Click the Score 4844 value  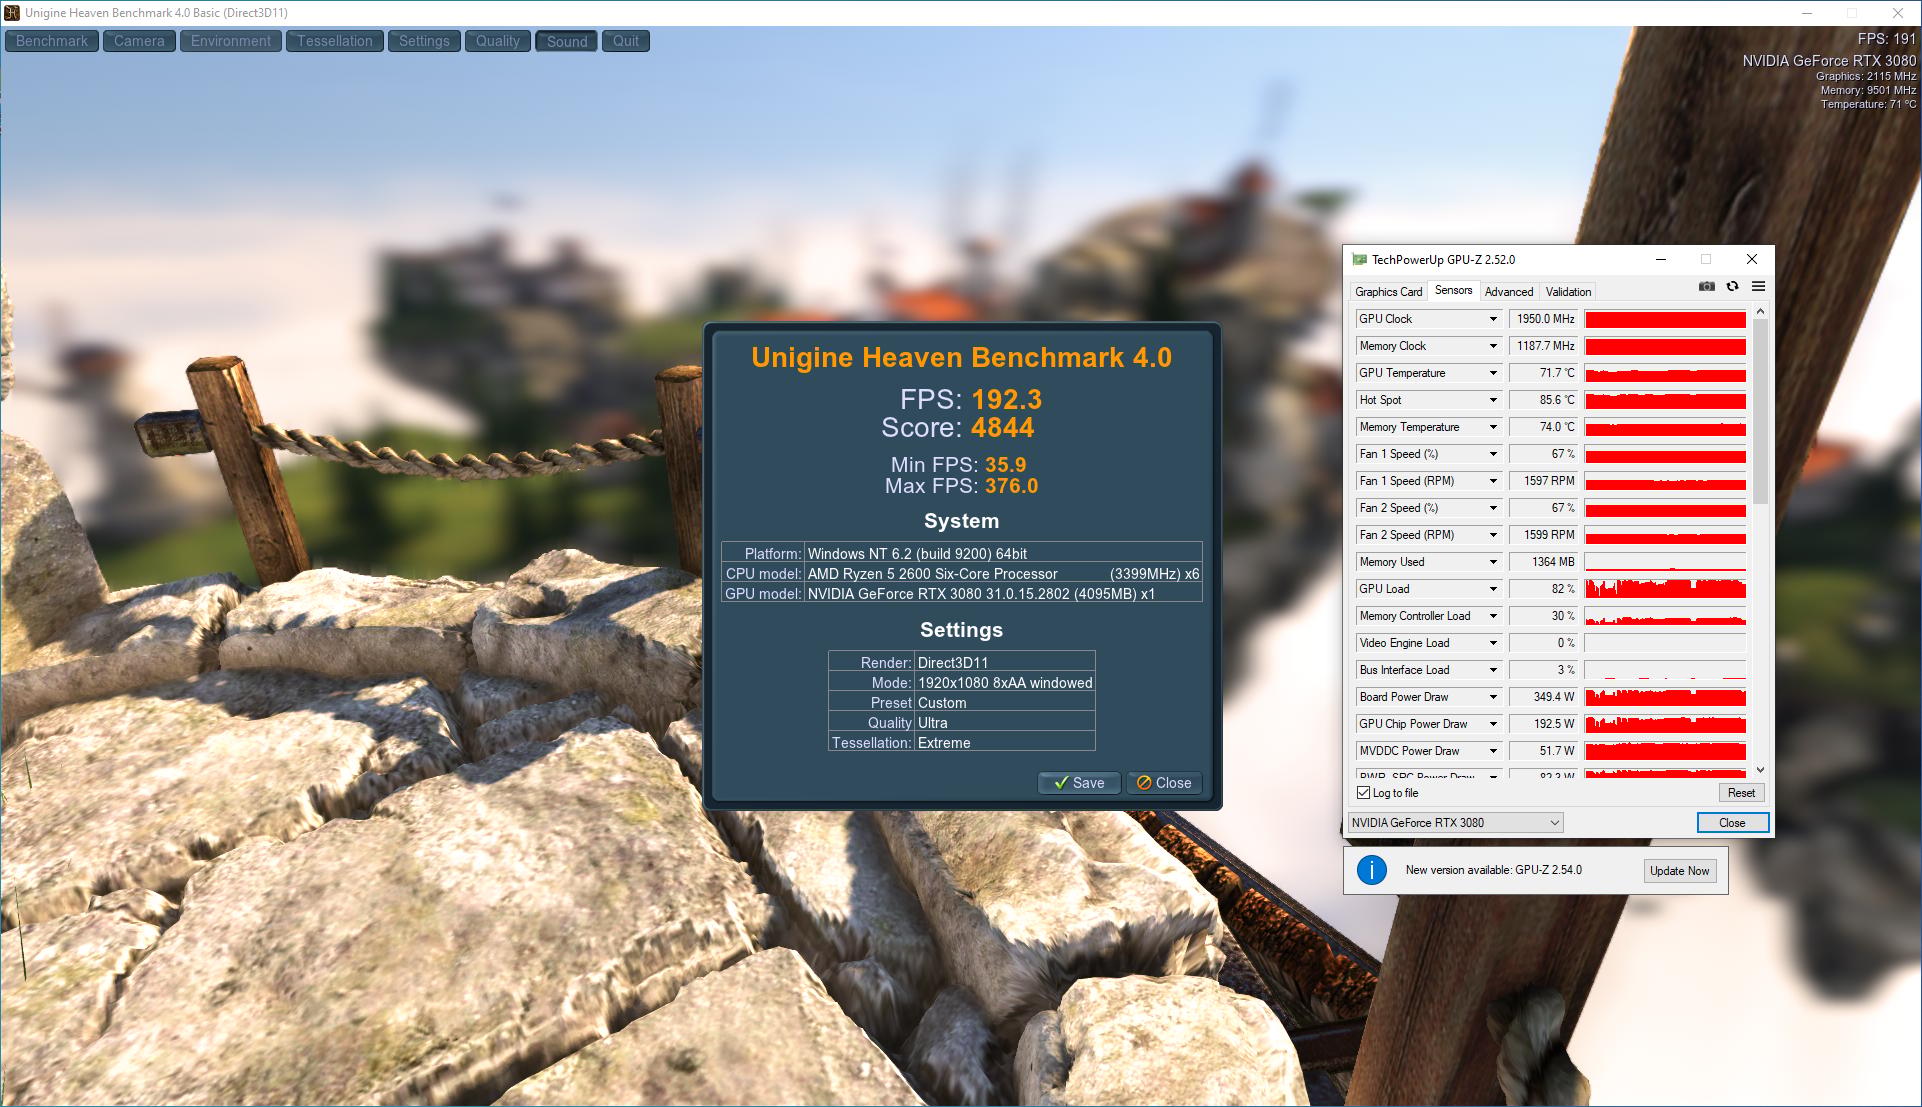[1003, 428]
